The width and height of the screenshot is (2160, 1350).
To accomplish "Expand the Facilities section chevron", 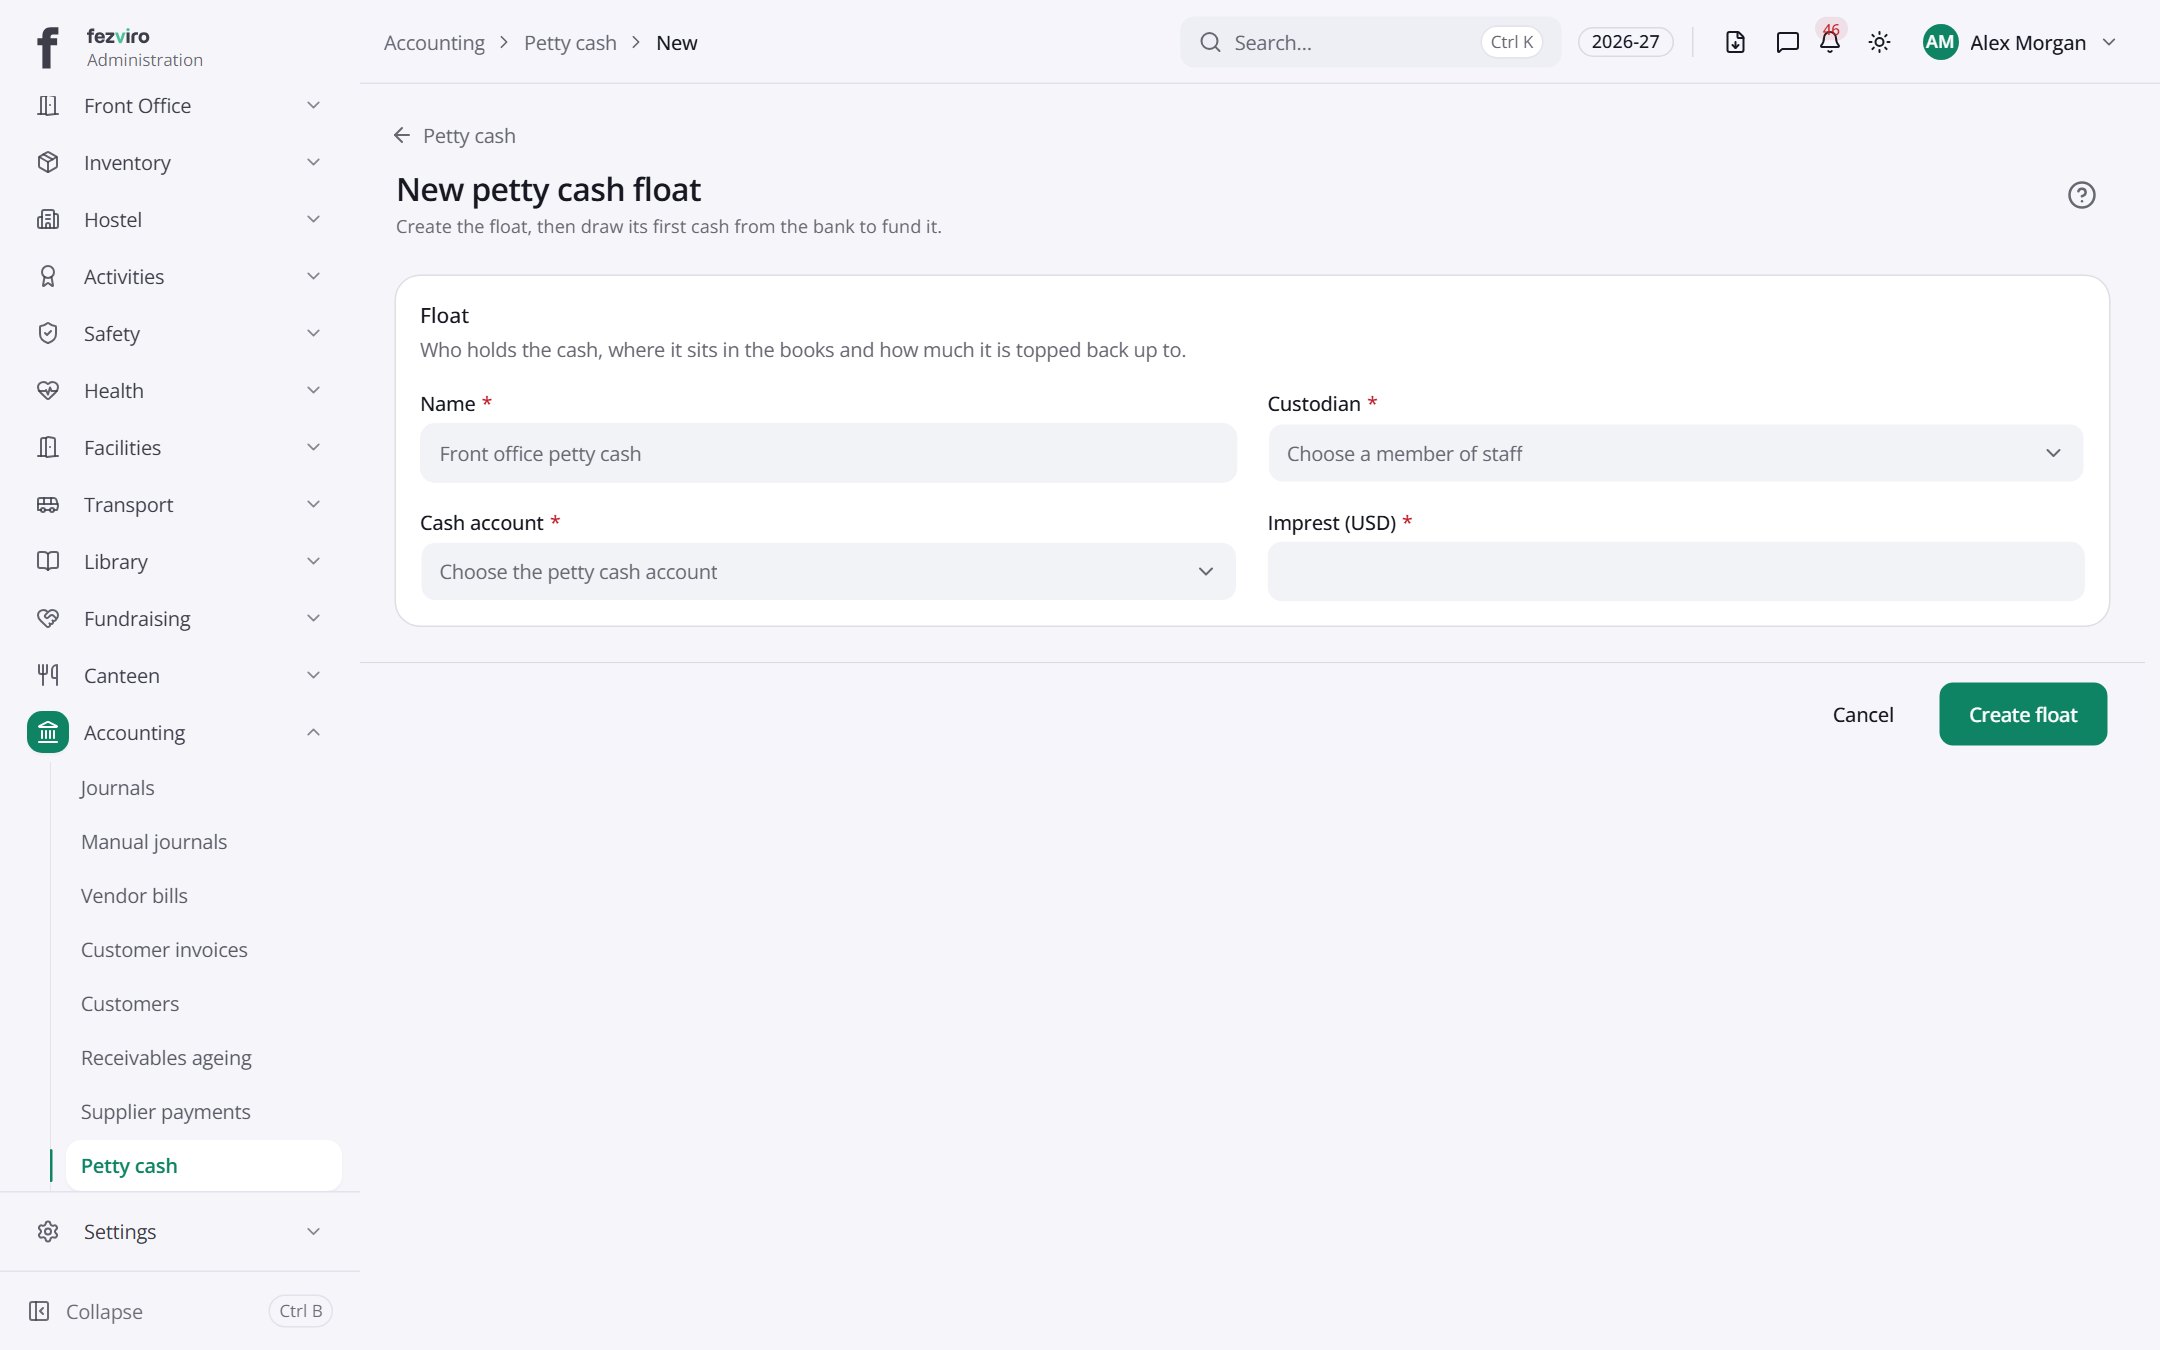I will click(x=313, y=447).
